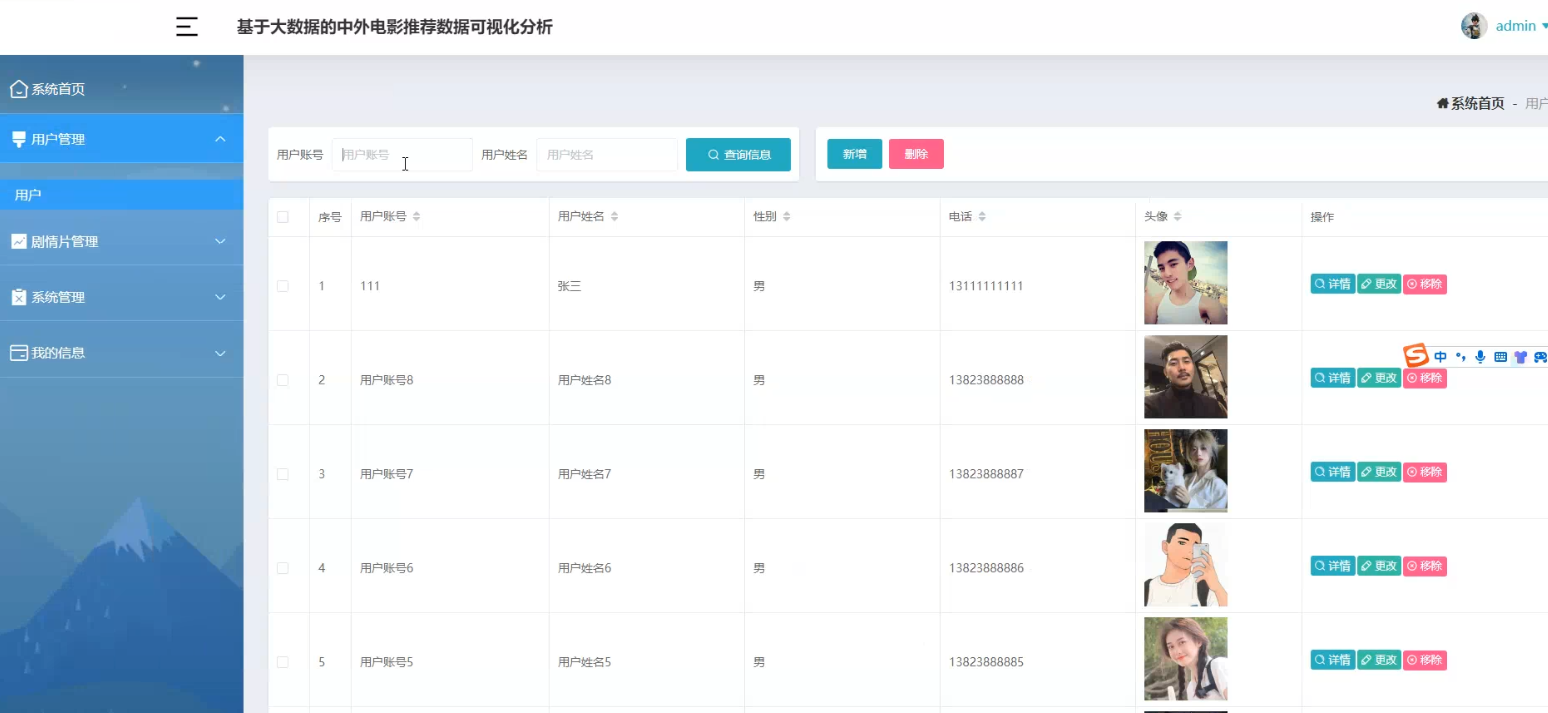Click the pink 删除 button
The width and height of the screenshot is (1548, 713).
pyautogui.click(x=916, y=154)
